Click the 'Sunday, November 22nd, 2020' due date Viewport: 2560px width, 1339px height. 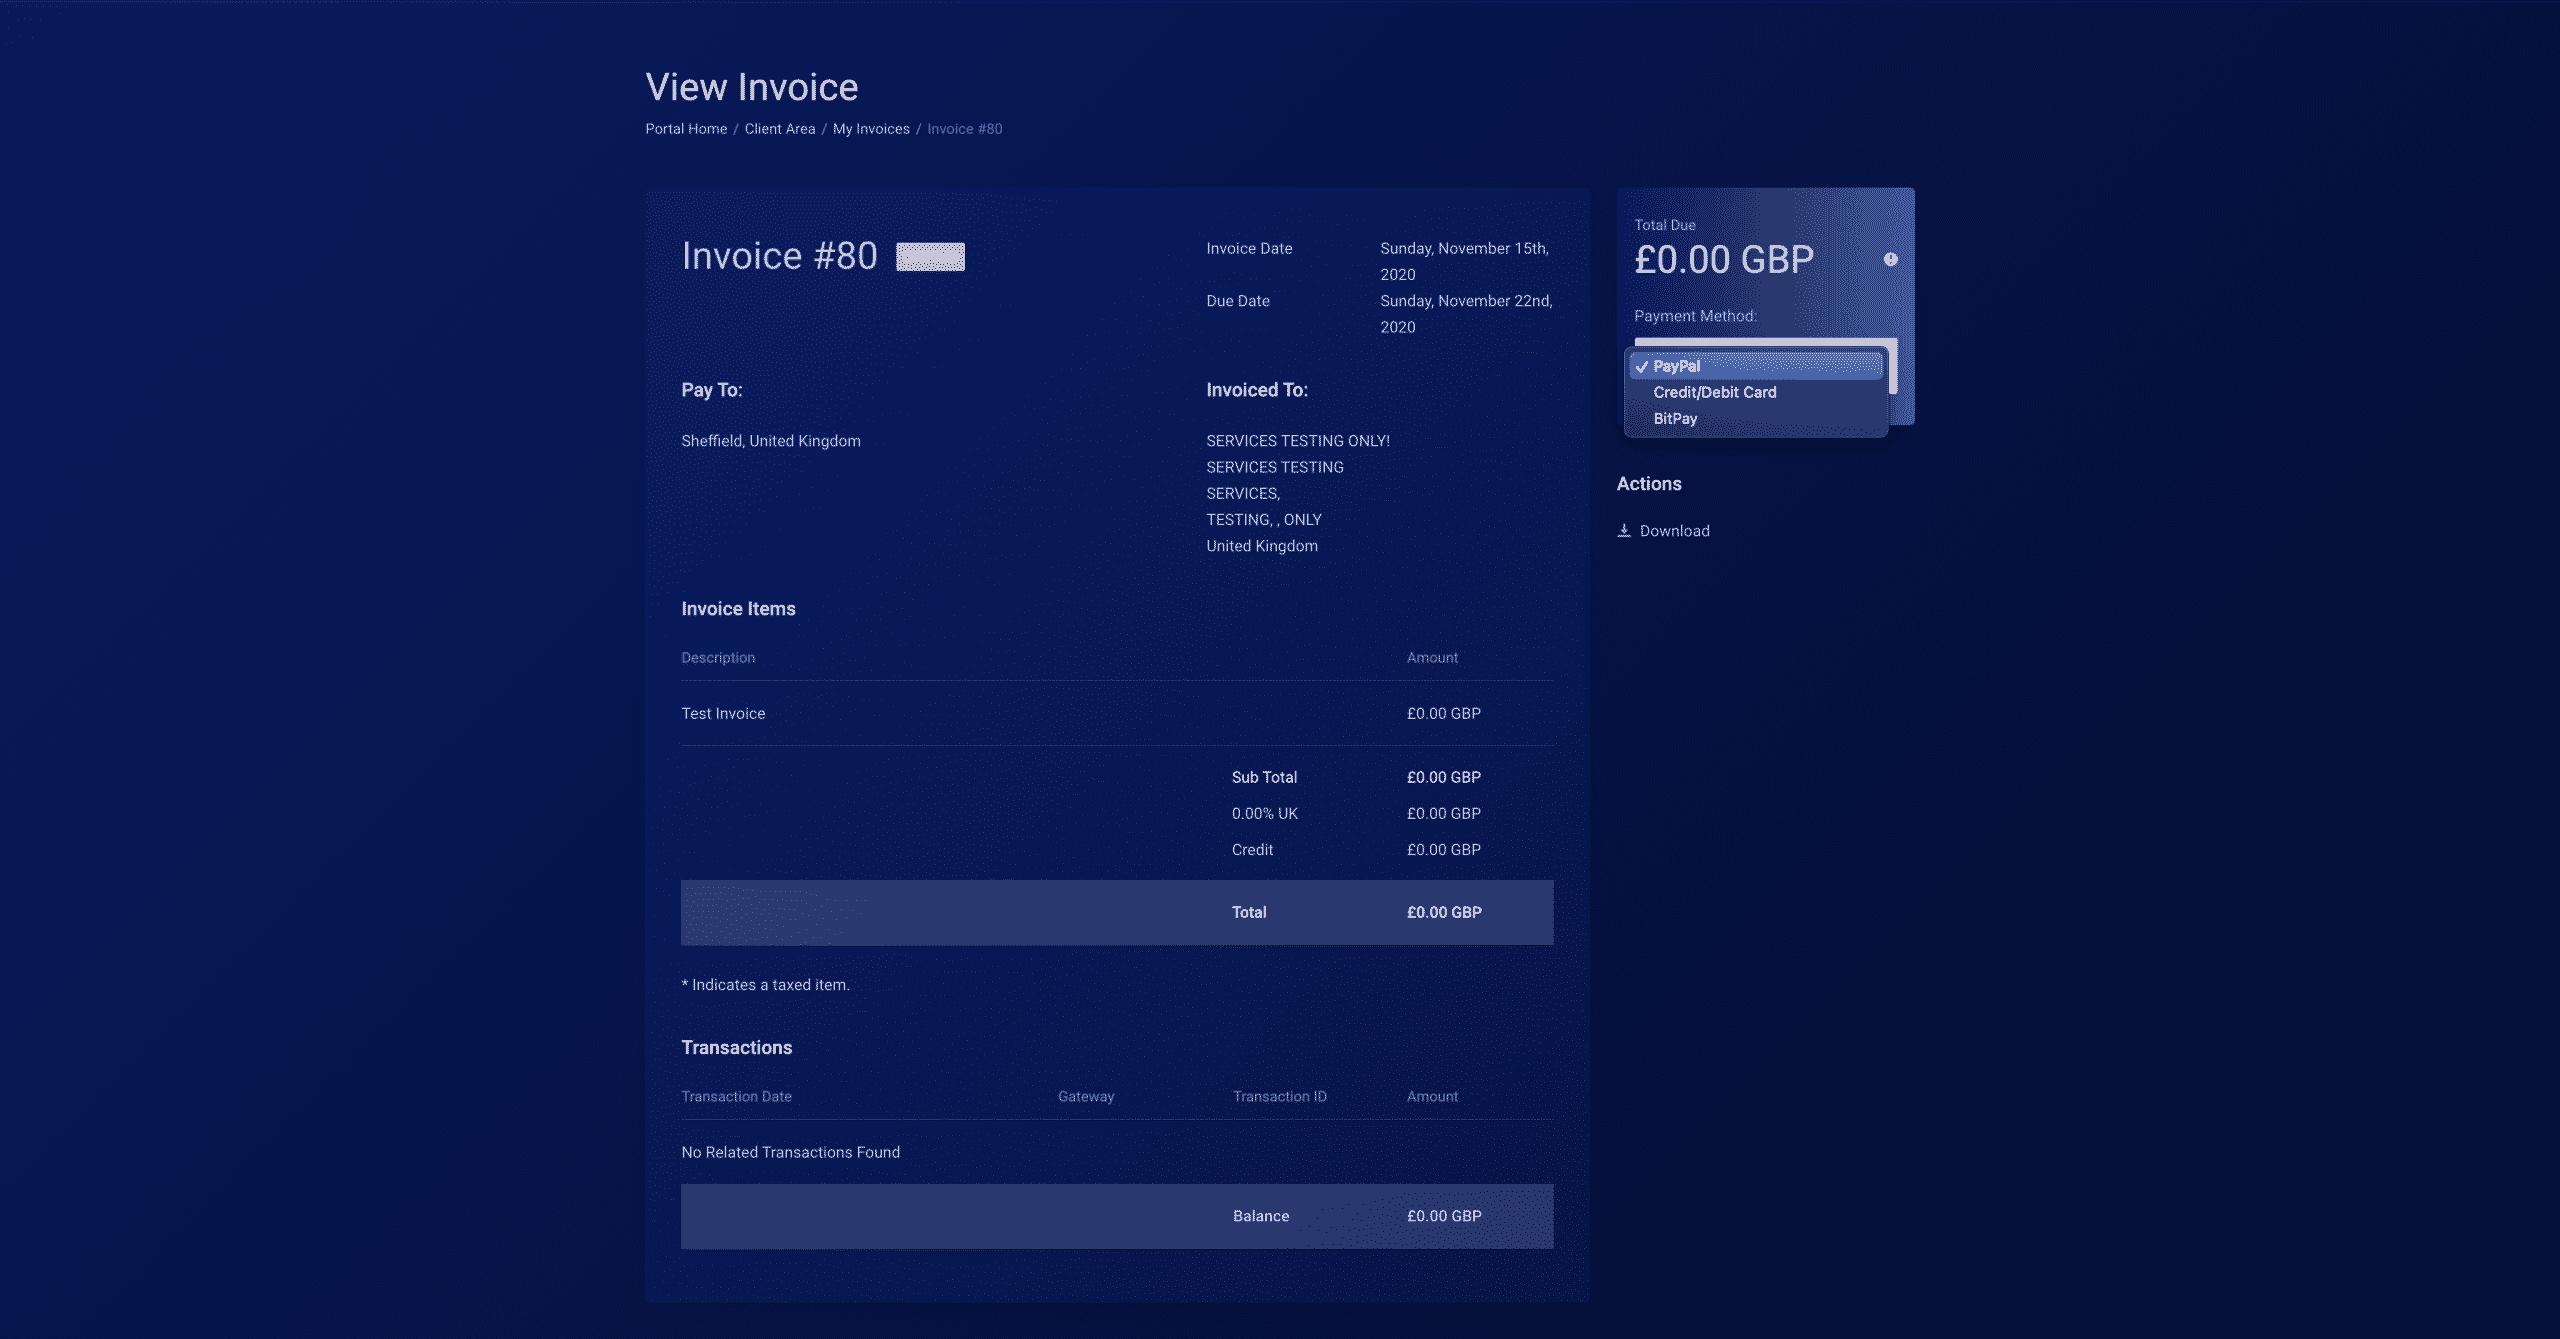tap(1466, 314)
